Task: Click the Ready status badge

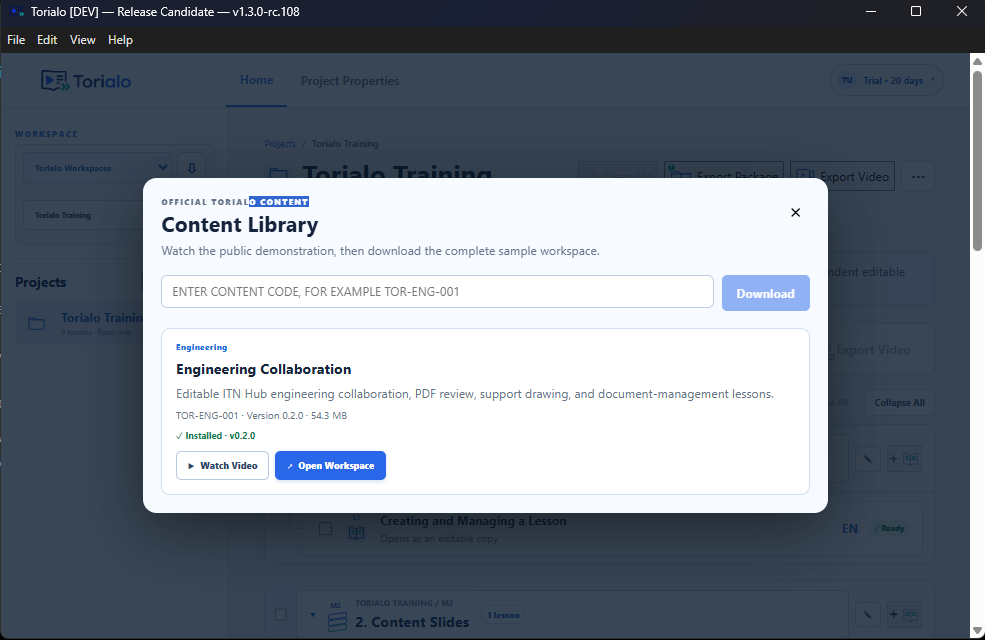Action: pyautogui.click(x=889, y=528)
